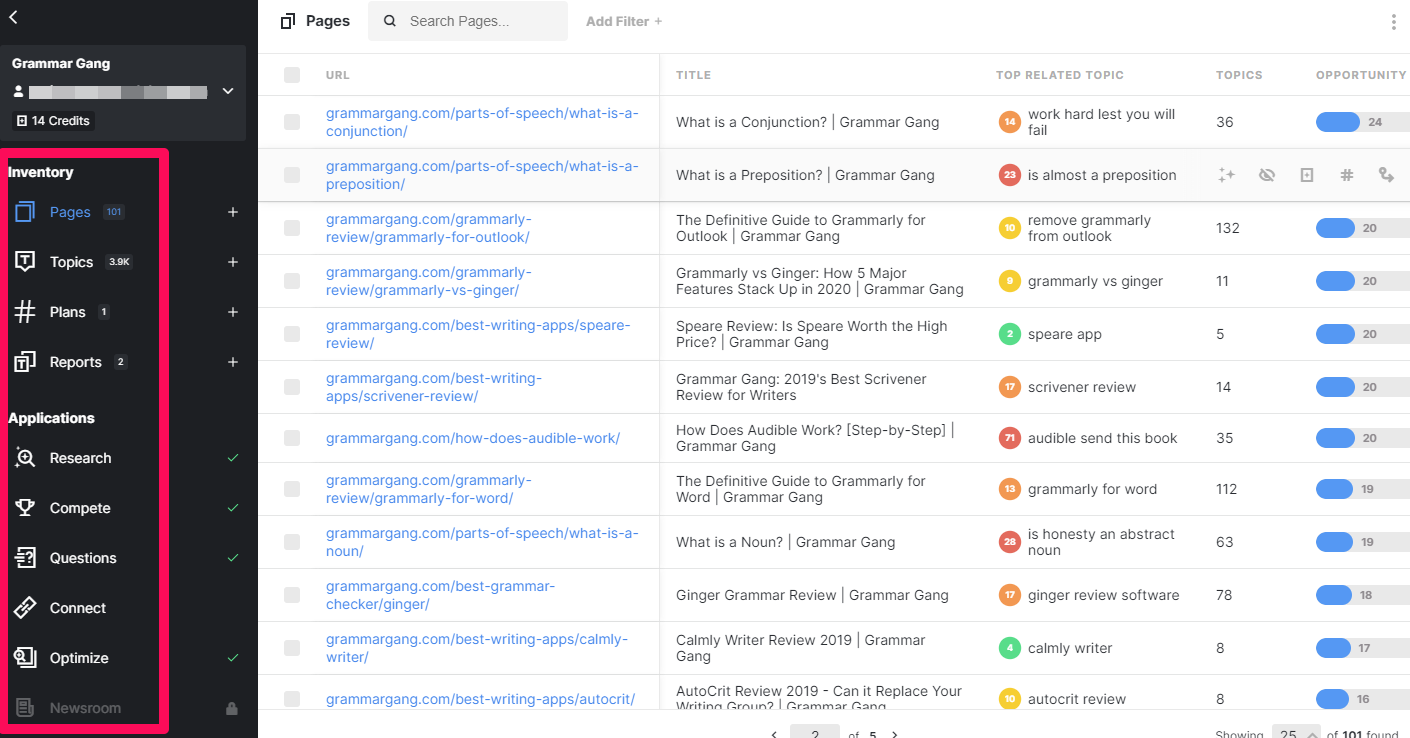Image resolution: width=1410 pixels, height=738 pixels.
Task: Check the what-is-a-preposition row checkbox
Action: (x=292, y=175)
